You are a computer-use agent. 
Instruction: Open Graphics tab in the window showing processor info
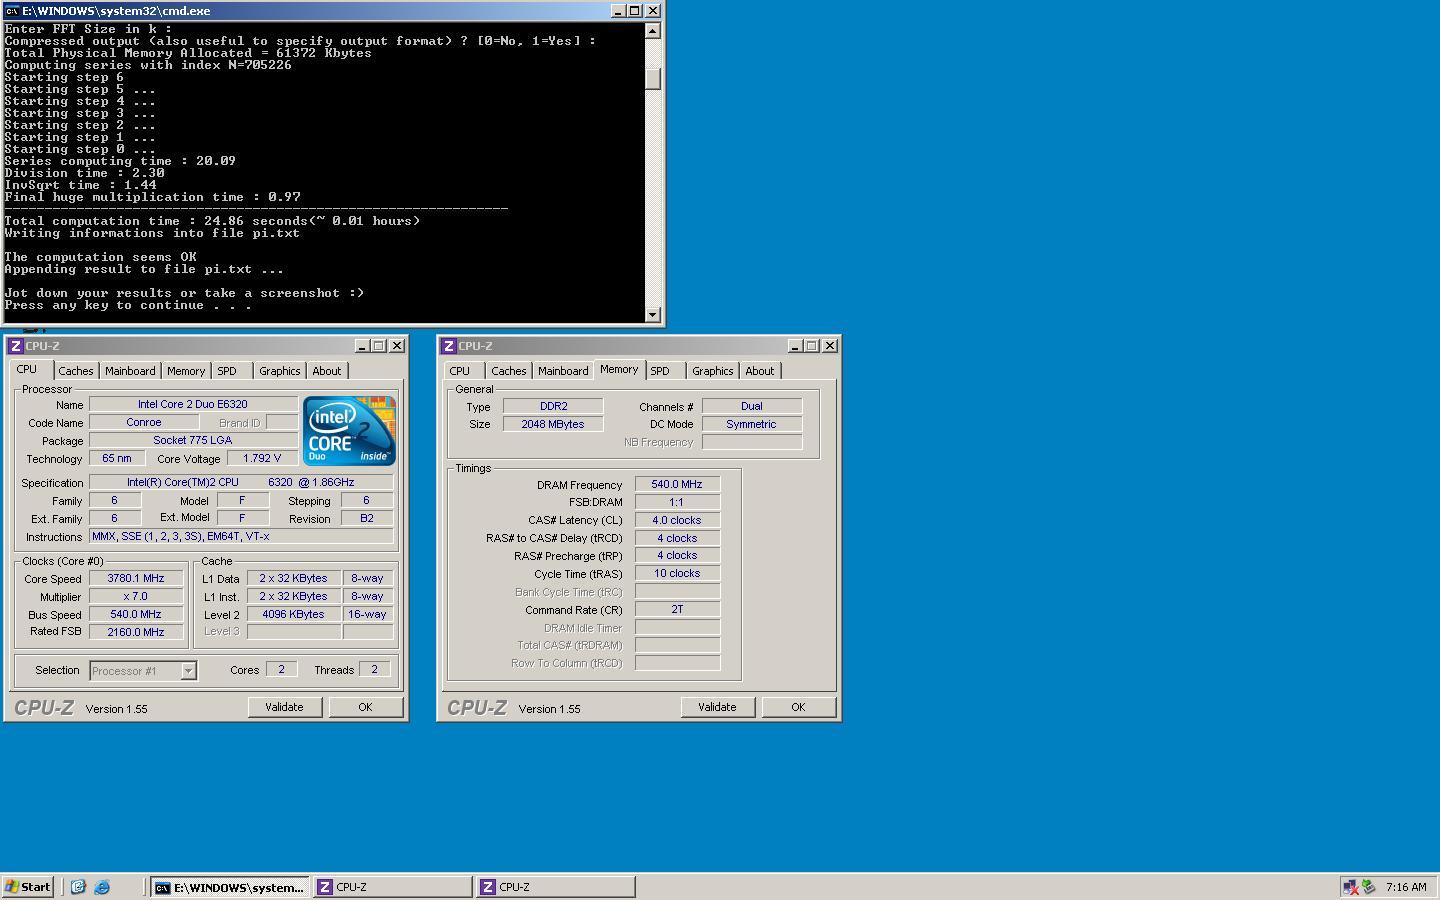(280, 371)
